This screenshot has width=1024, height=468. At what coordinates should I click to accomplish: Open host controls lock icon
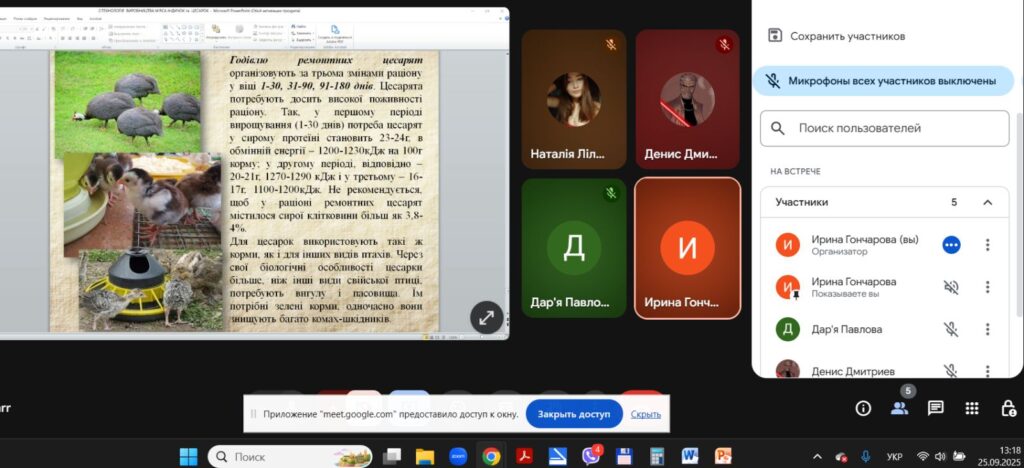[1007, 408]
